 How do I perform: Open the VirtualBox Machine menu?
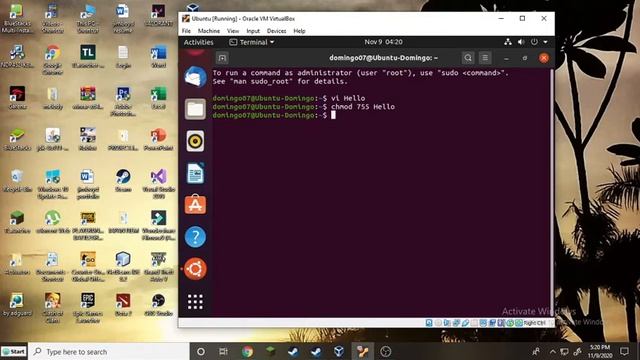209,31
